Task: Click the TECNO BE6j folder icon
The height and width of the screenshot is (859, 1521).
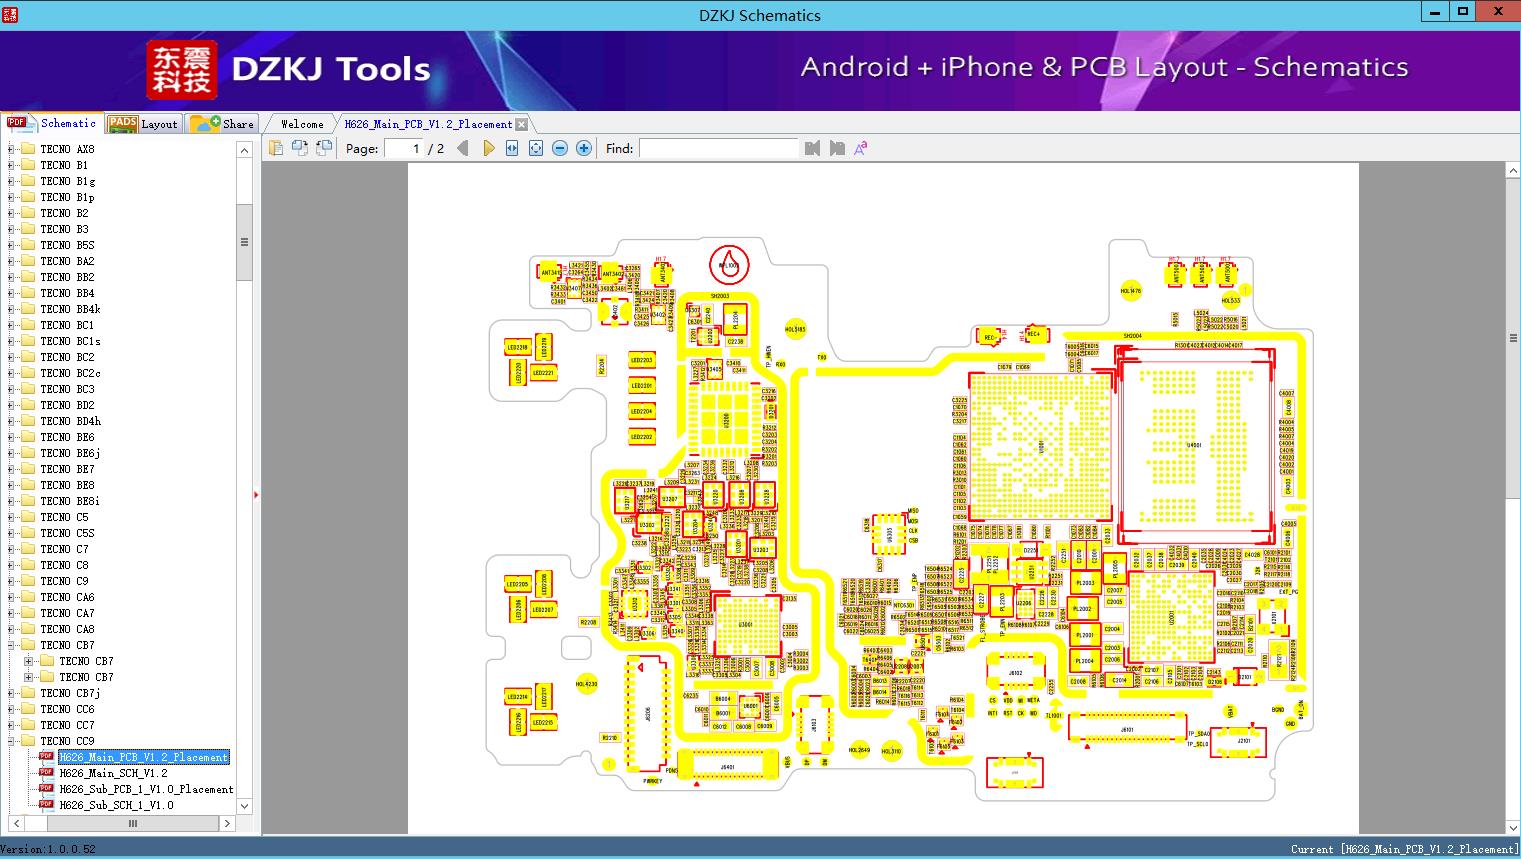Action: pyautogui.click(x=28, y=453)
